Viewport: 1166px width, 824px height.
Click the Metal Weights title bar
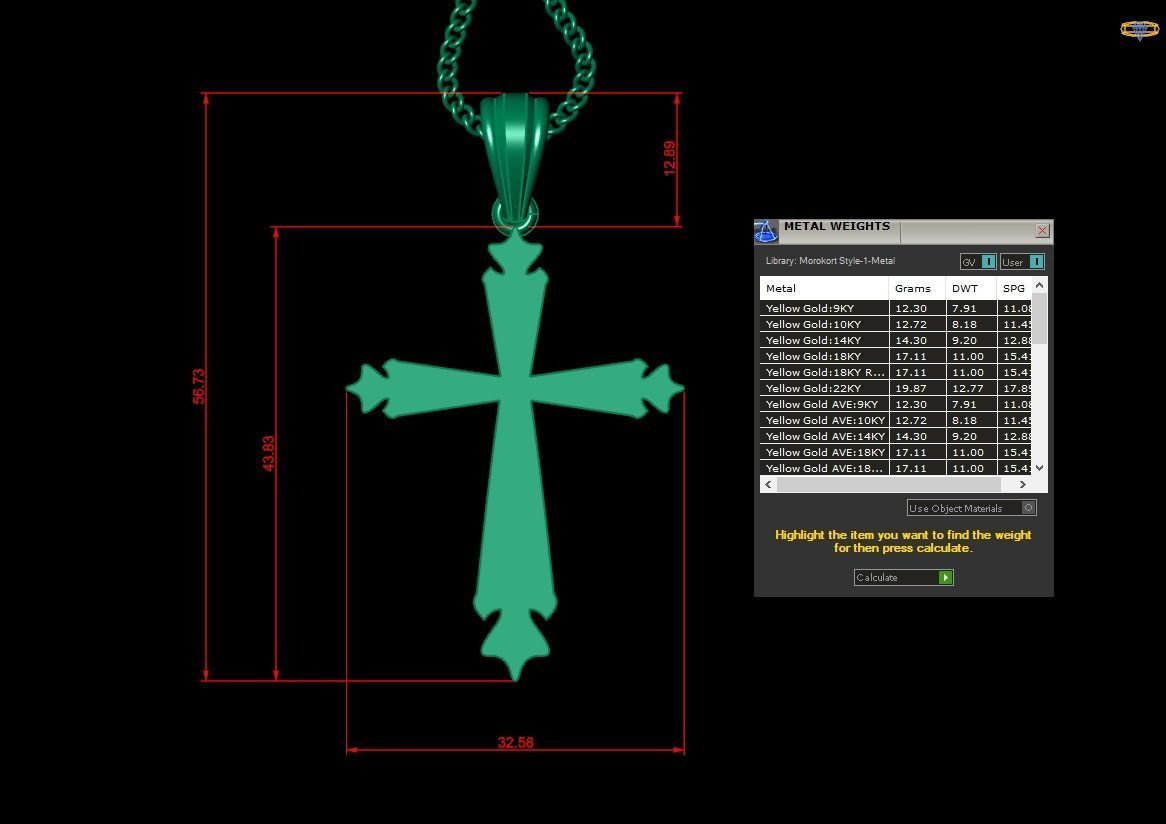tap(904, 231)
